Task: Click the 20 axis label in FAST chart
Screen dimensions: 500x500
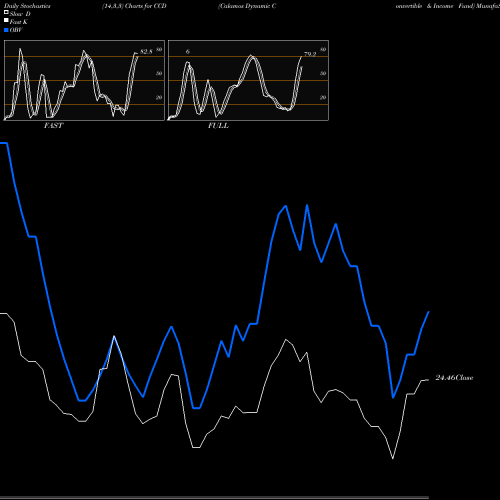Action: click(x=159, y=97)
